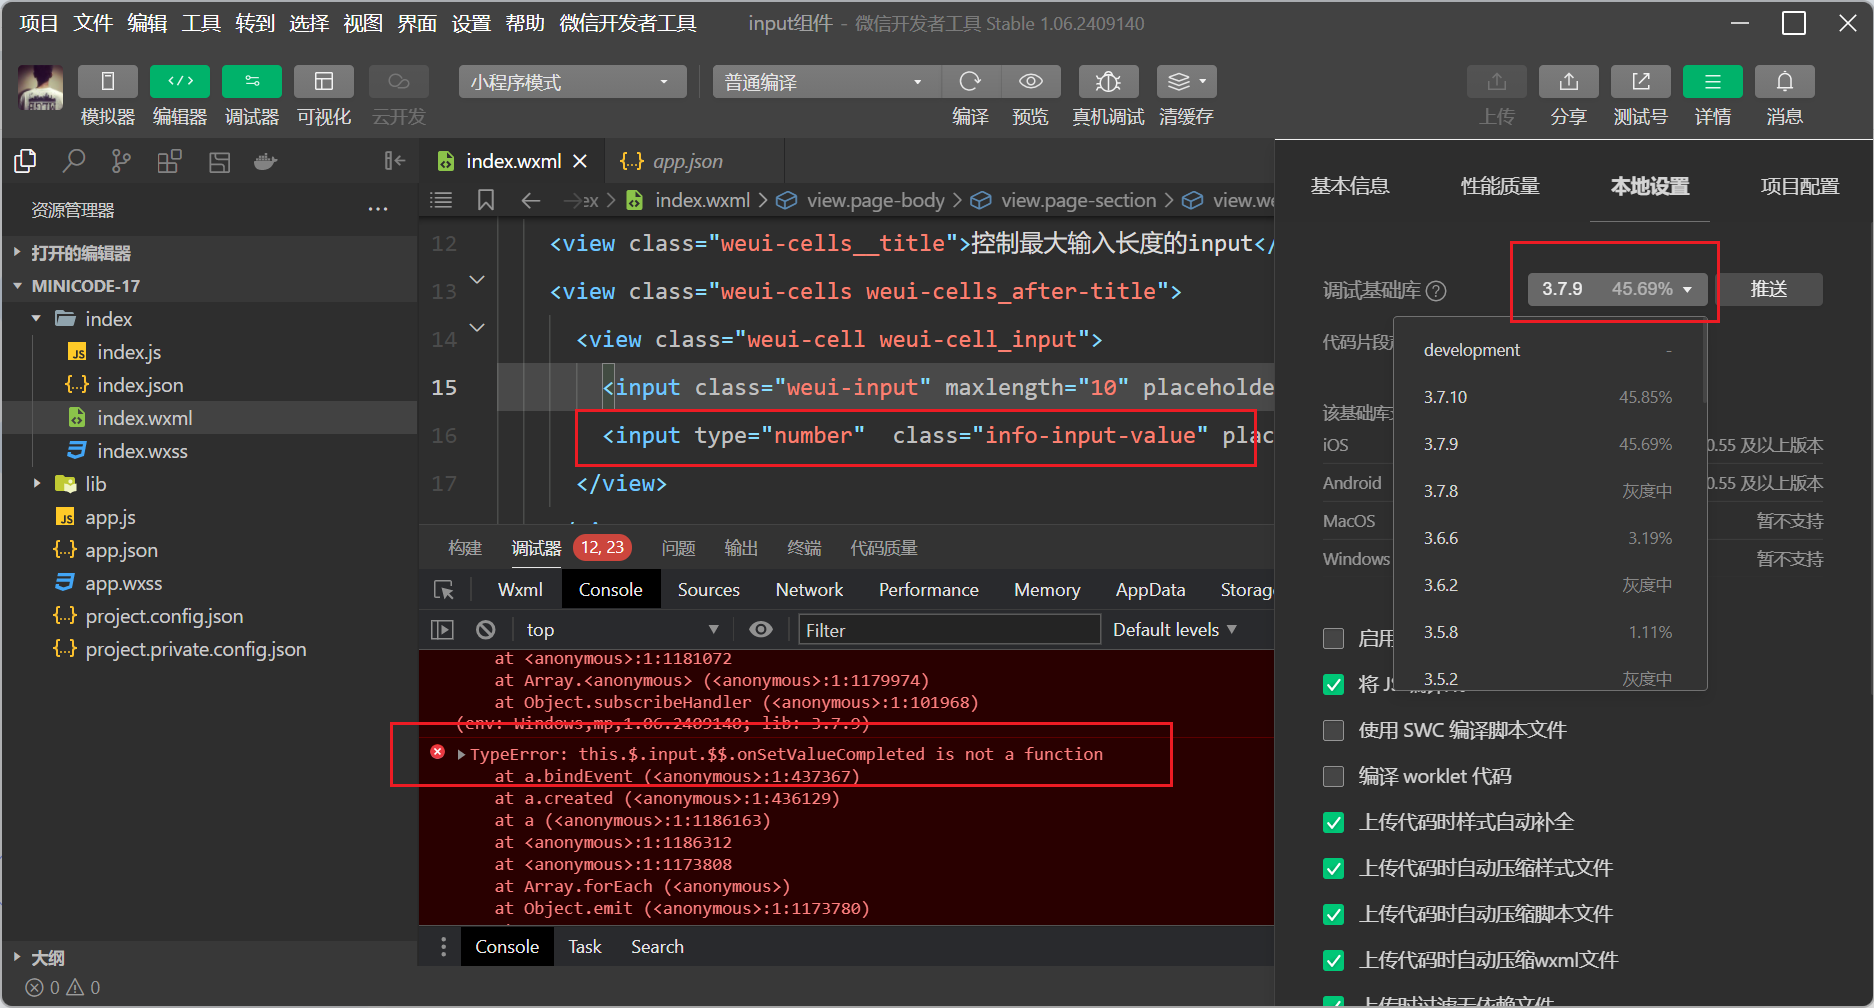This screenshot has height=1008, width=1874.
Task: Uncheck 上传代码时样式自动补全
Action: pos(1333,823)
